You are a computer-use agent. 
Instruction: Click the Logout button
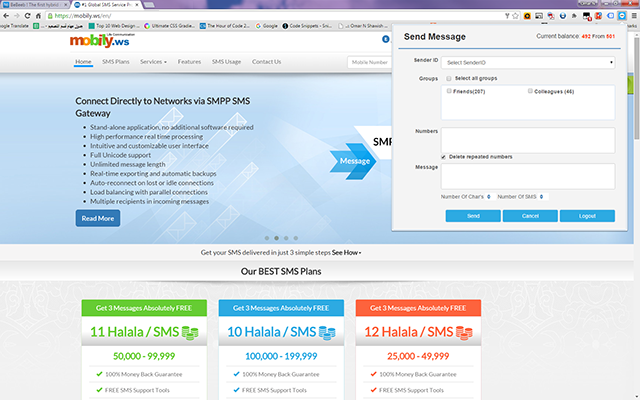point(587,216)
